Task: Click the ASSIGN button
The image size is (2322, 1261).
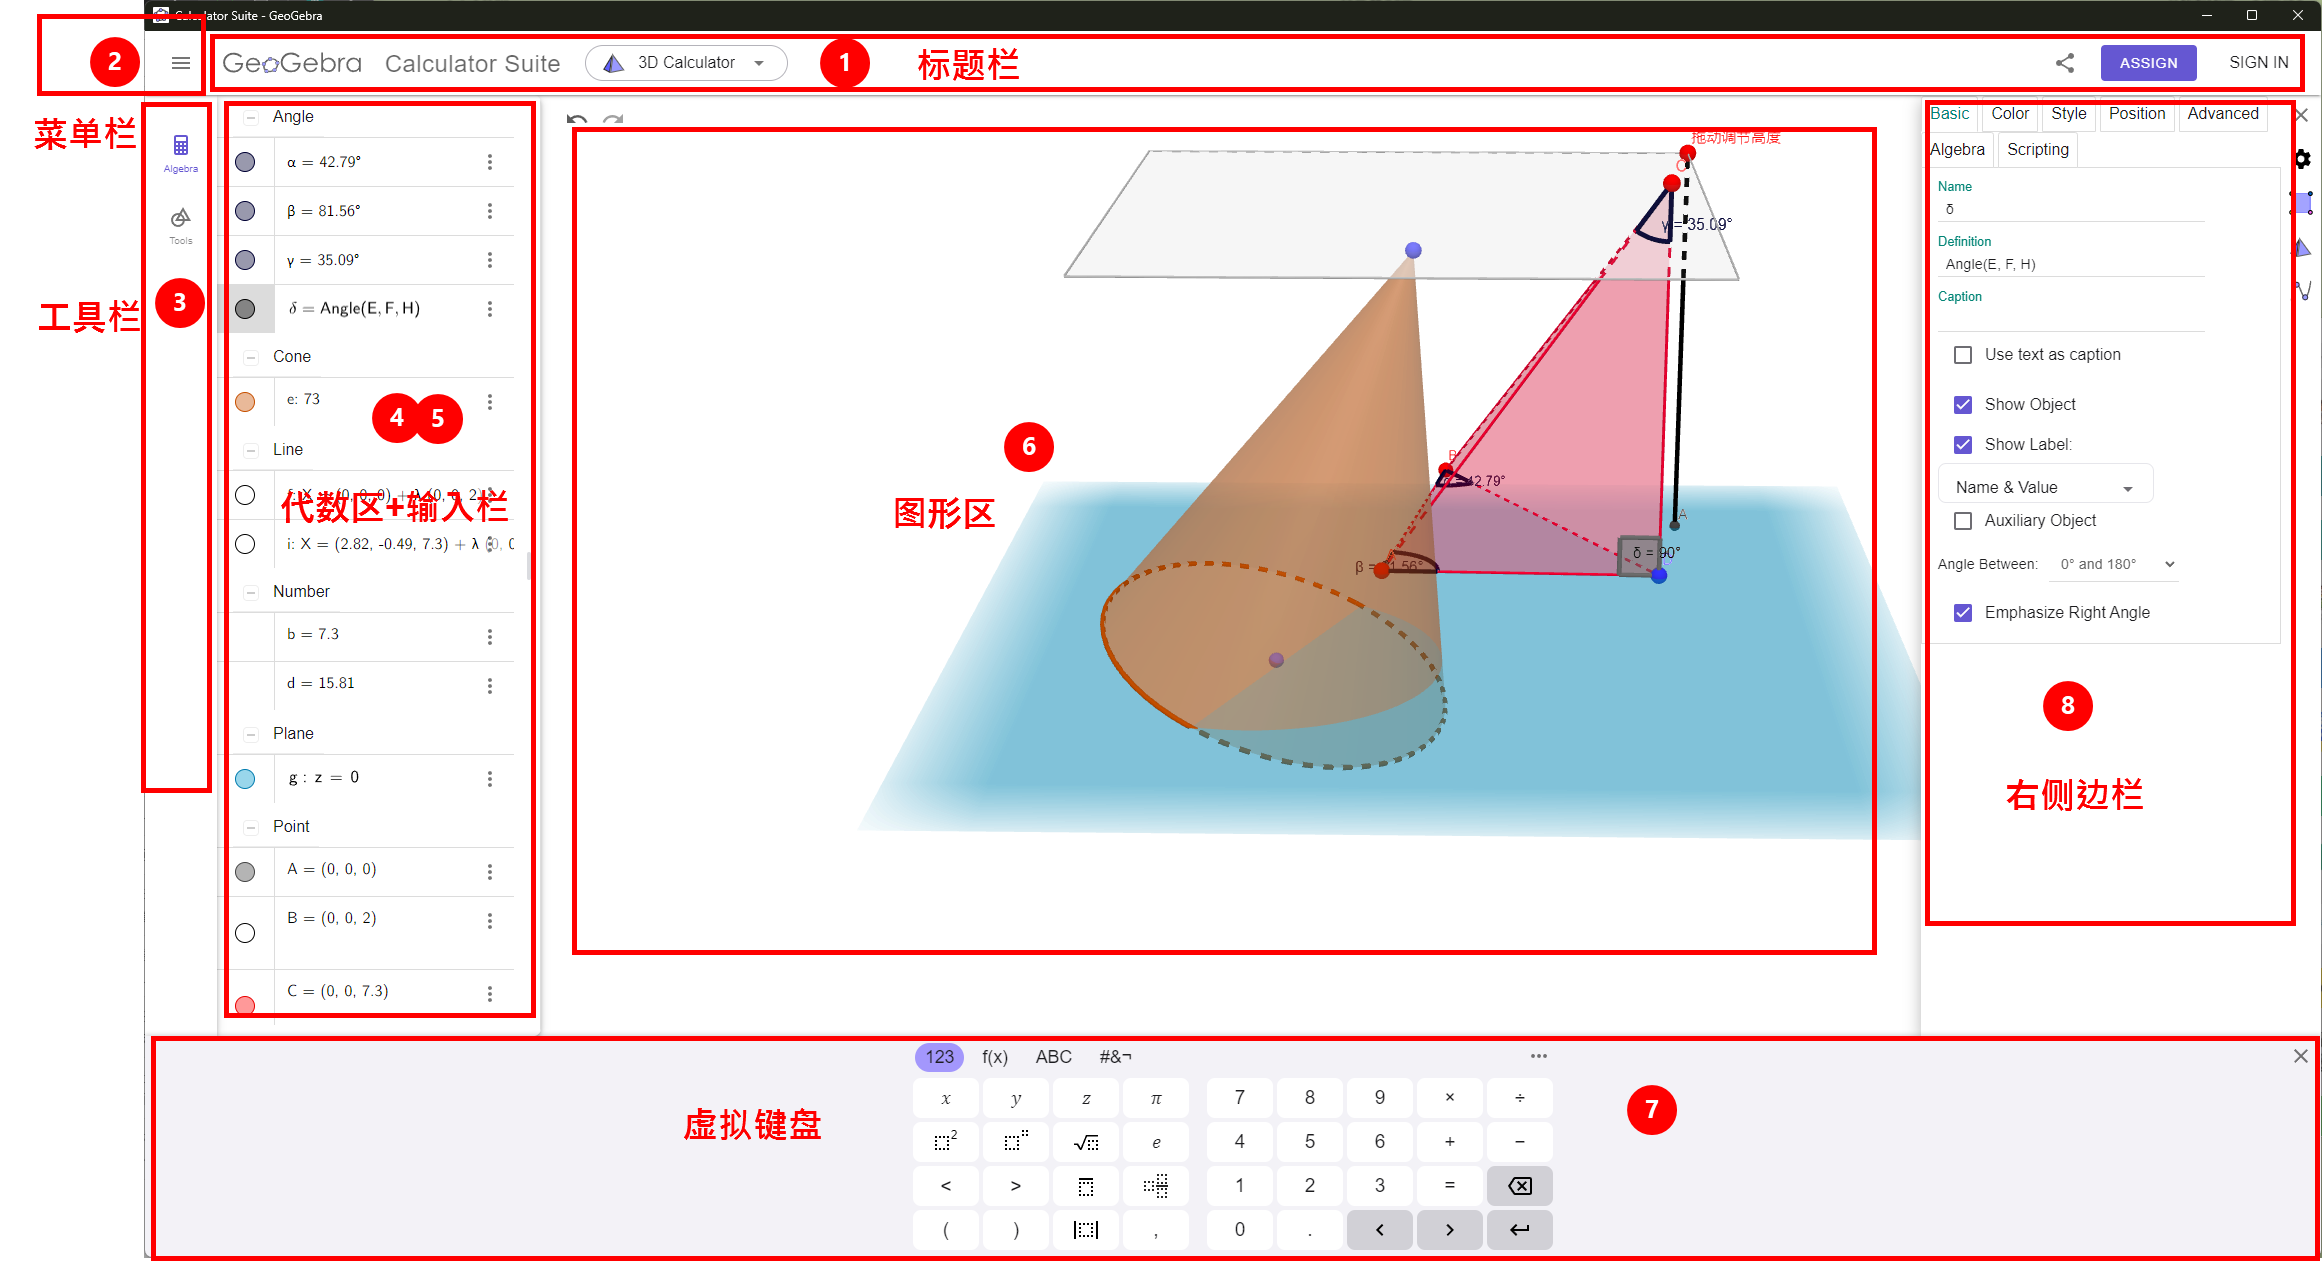Action: point(2147,62)
